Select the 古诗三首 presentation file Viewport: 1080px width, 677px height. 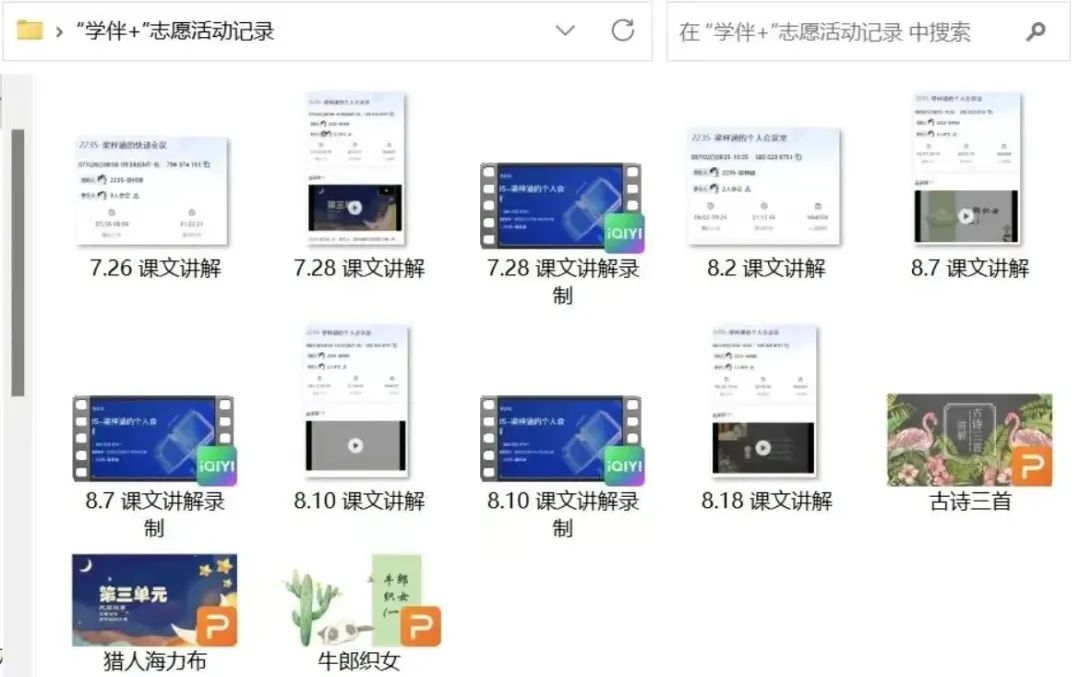pyautogui.click(x=968, y=439)
